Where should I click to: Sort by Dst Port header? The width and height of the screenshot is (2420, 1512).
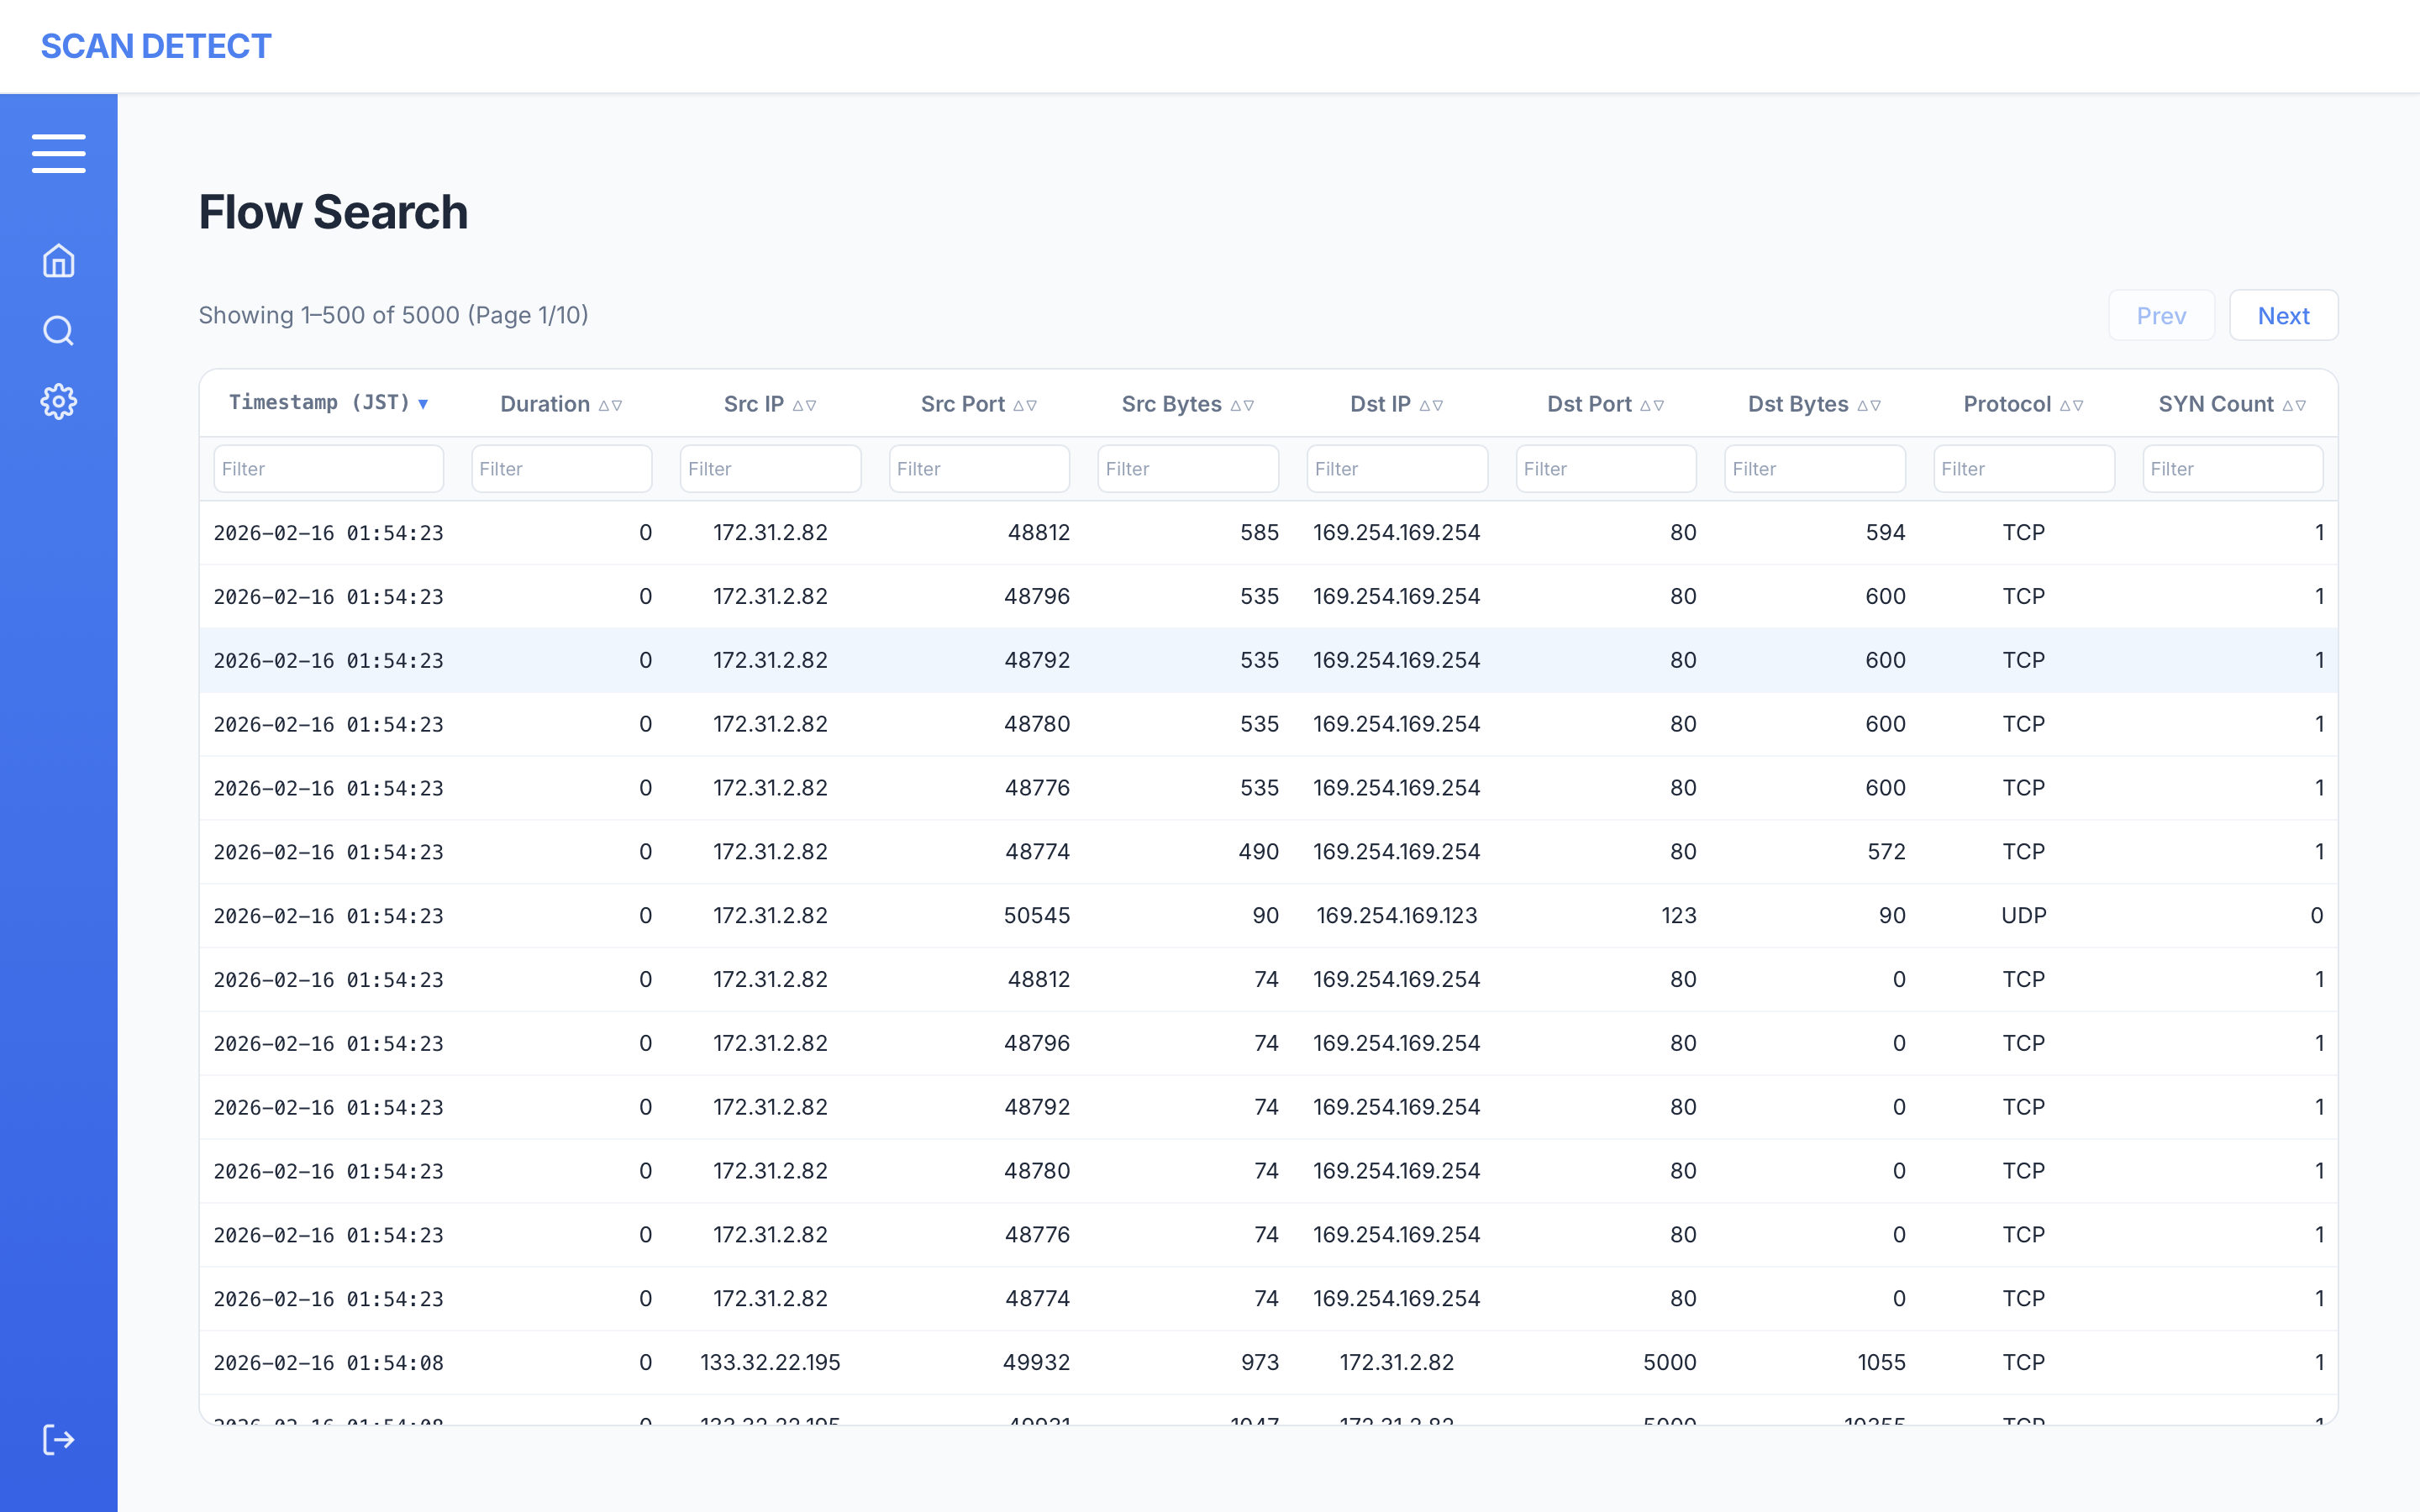click(1605, 404)
